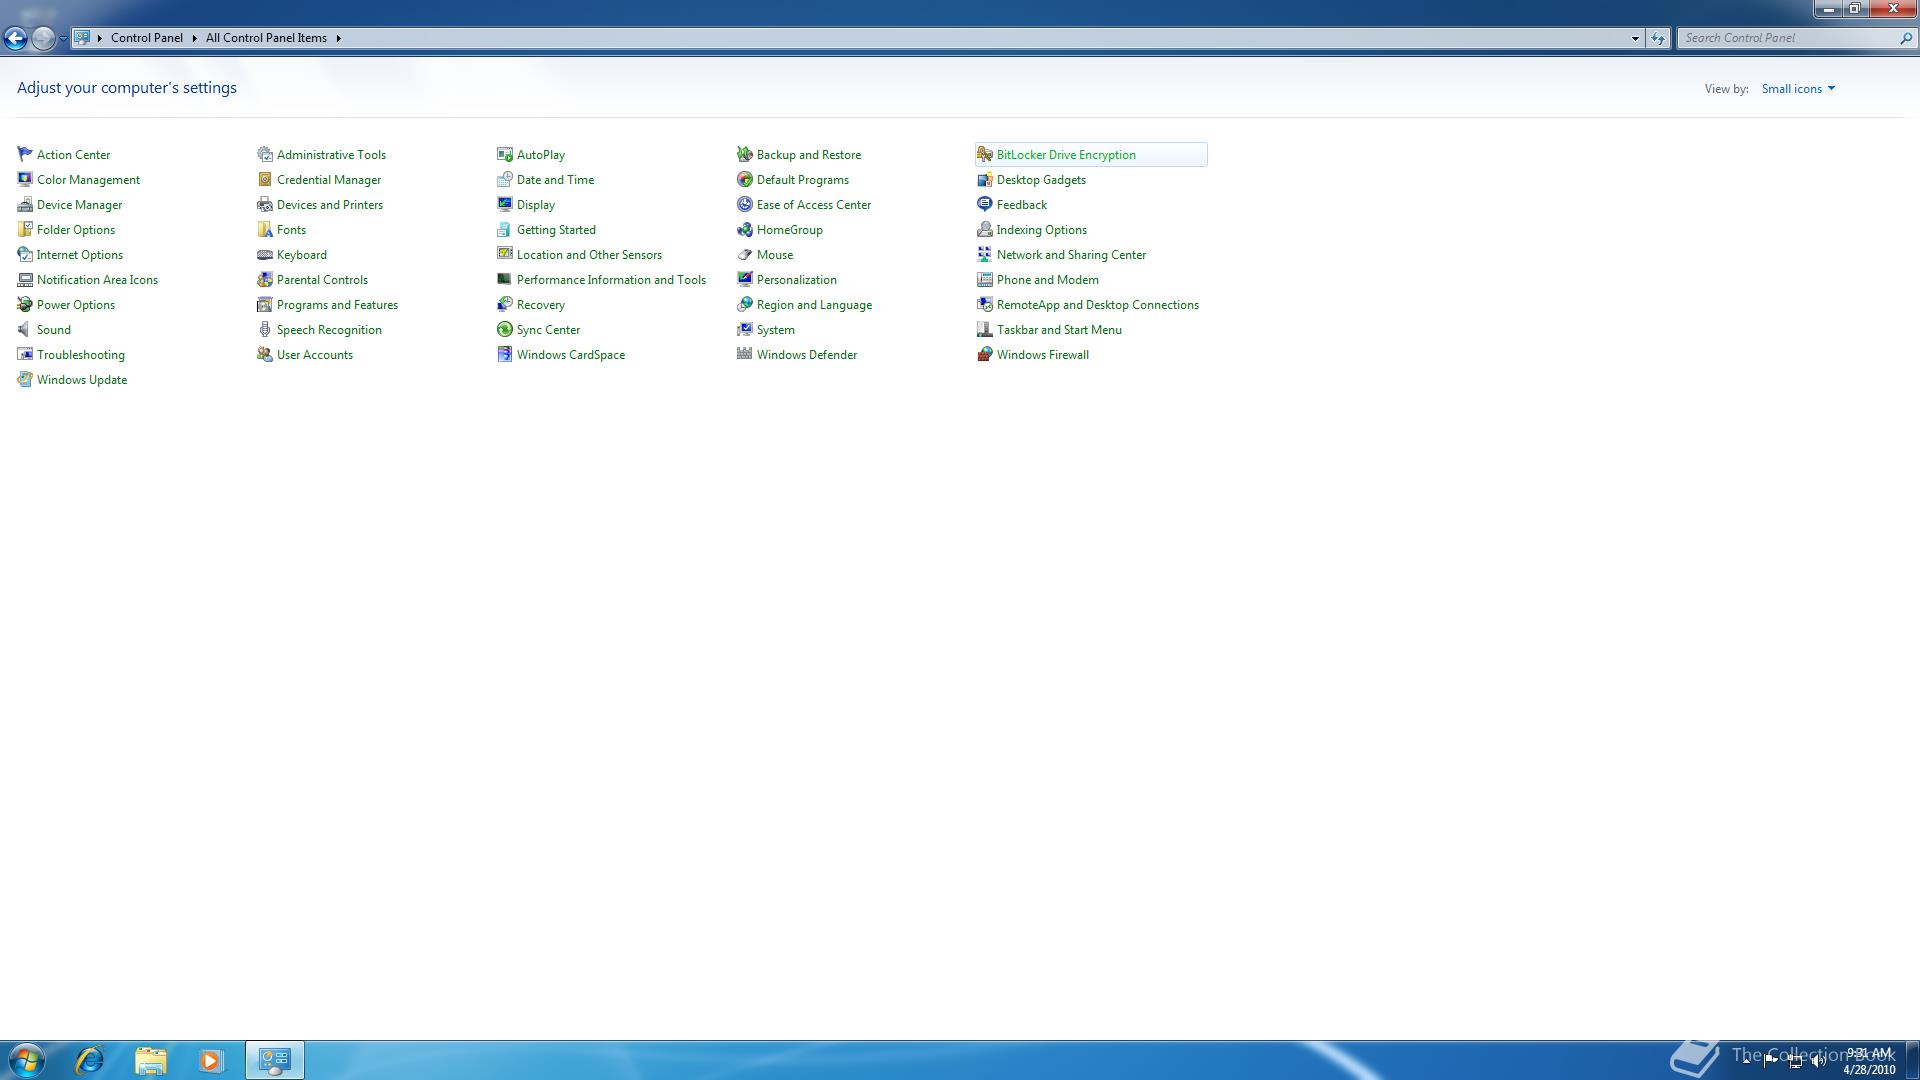Select All Control Panel Items breadcrumb
1920x1080 pixels.
pos(266,38)
